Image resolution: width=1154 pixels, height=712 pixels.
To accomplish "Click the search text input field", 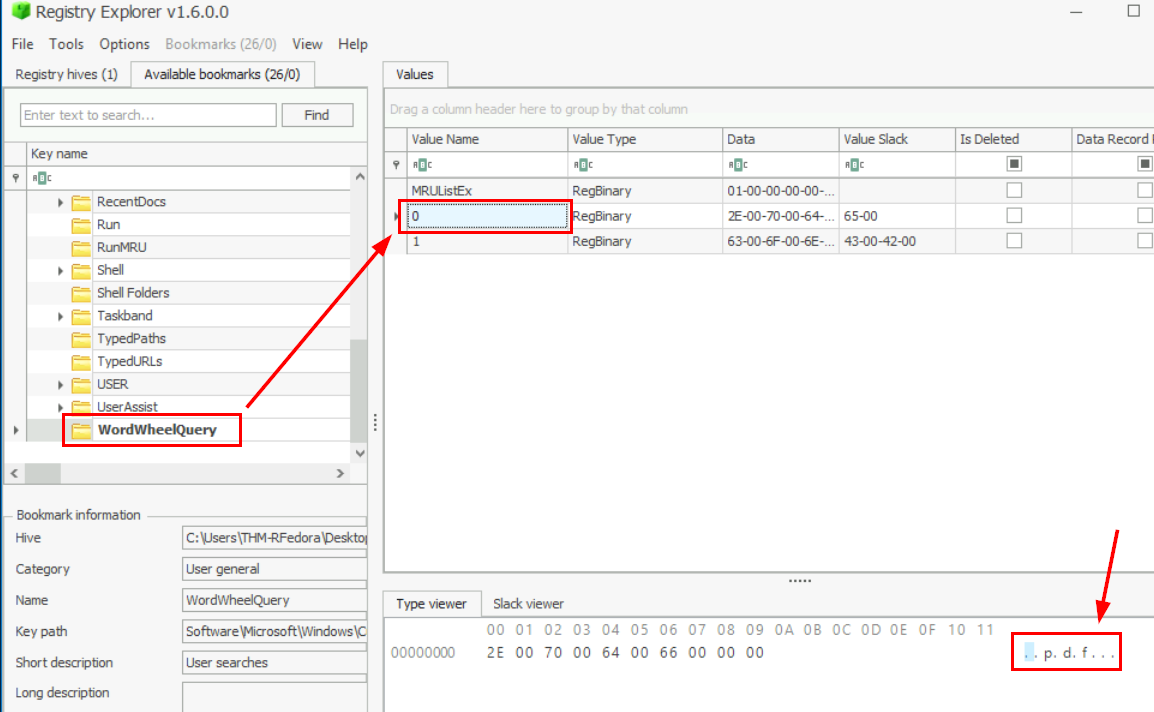I will (x=148, y=115).
